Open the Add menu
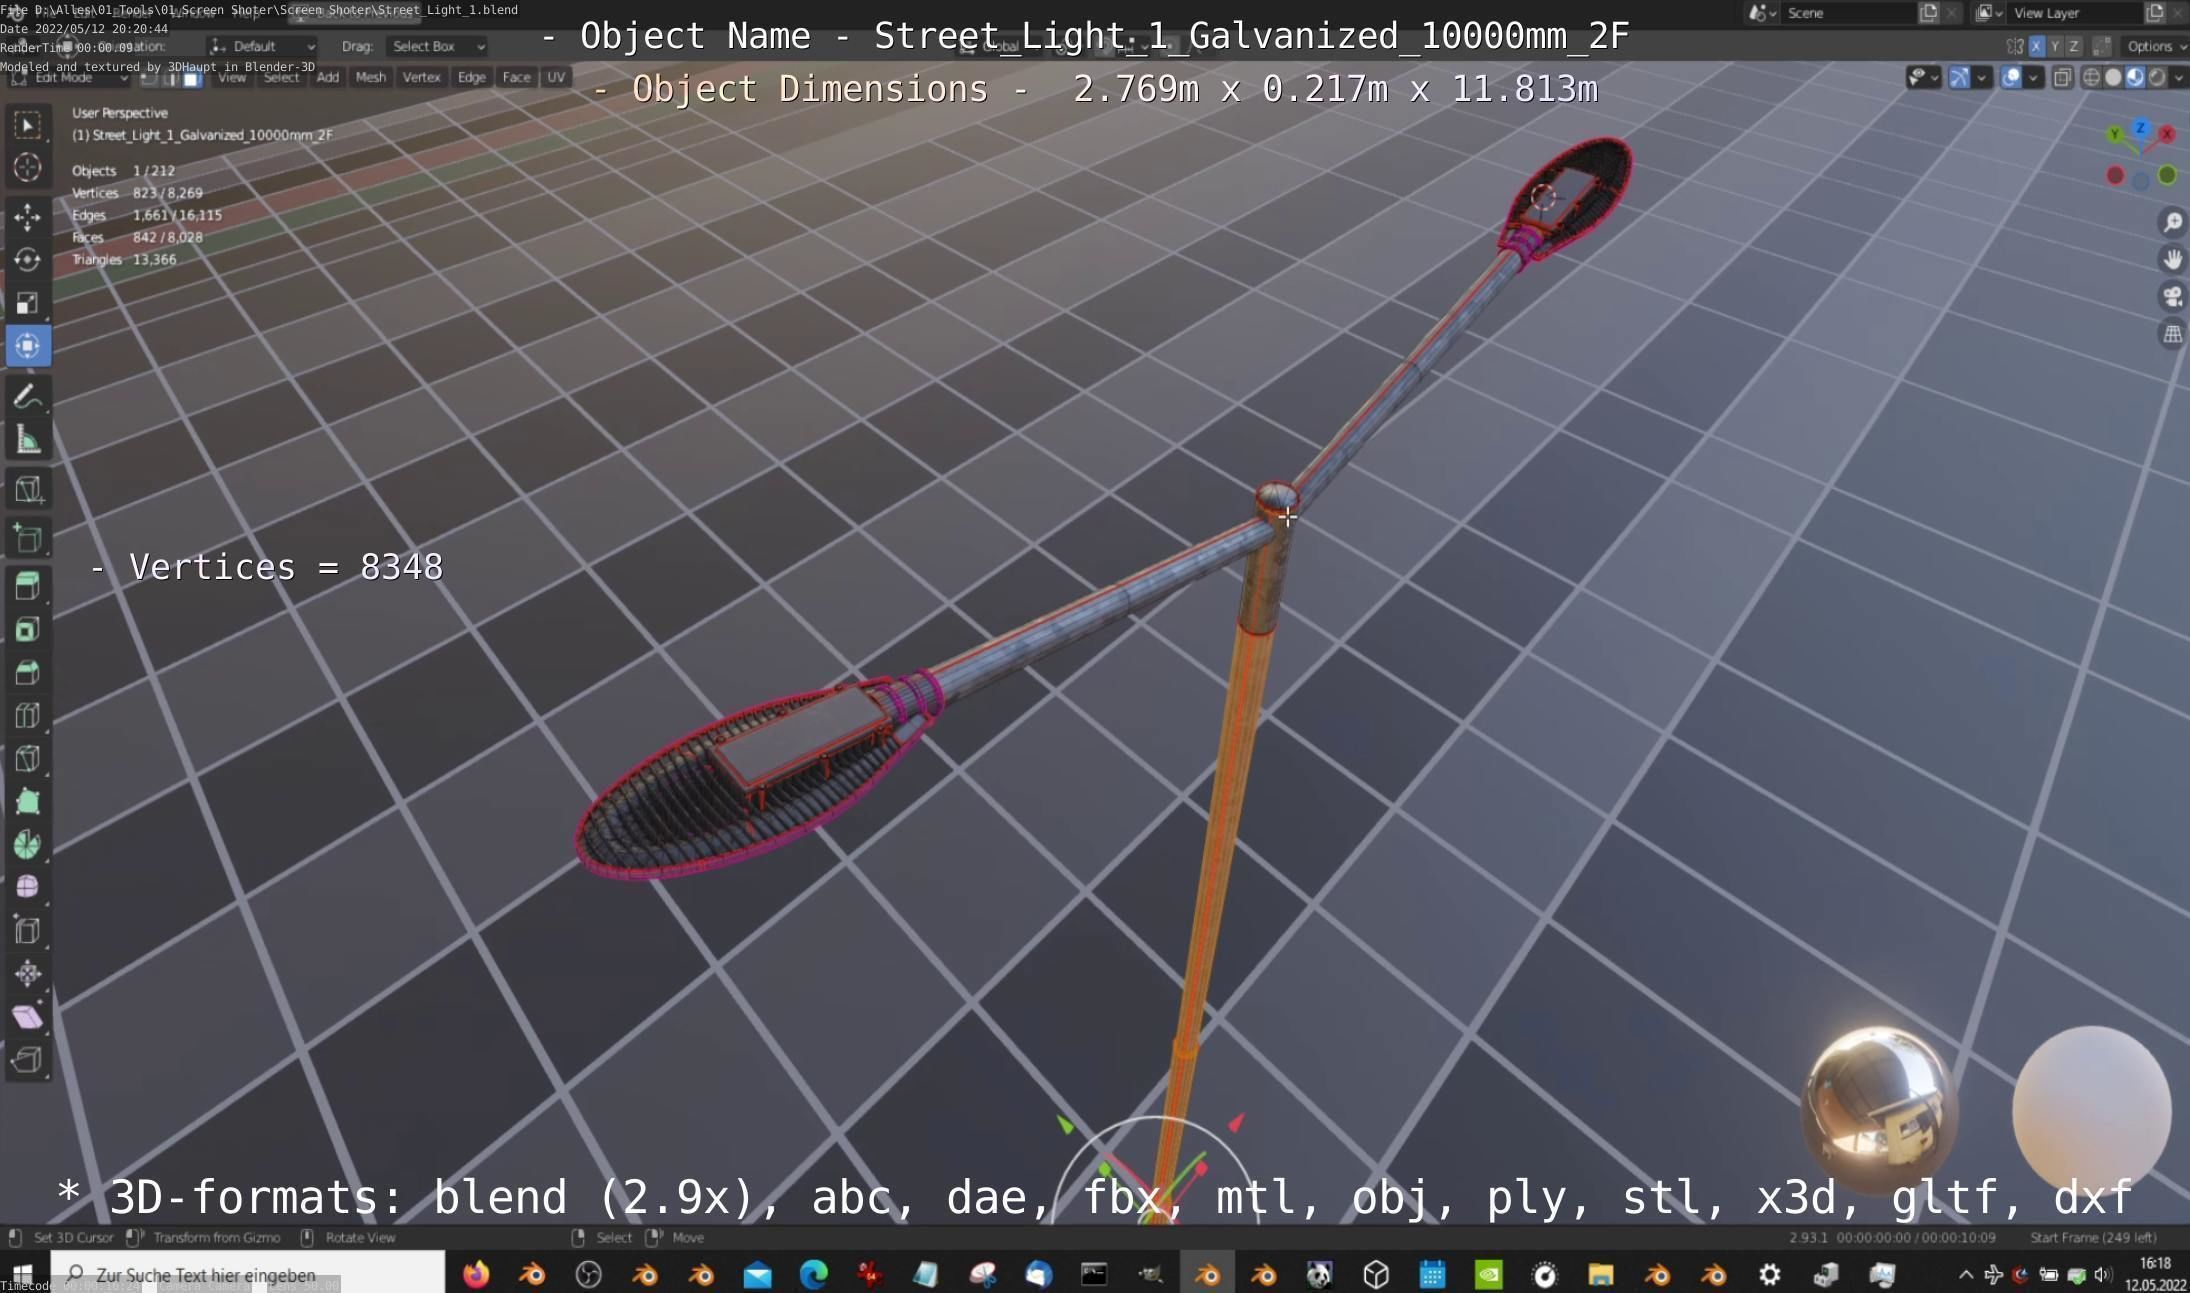 point(328,77)
